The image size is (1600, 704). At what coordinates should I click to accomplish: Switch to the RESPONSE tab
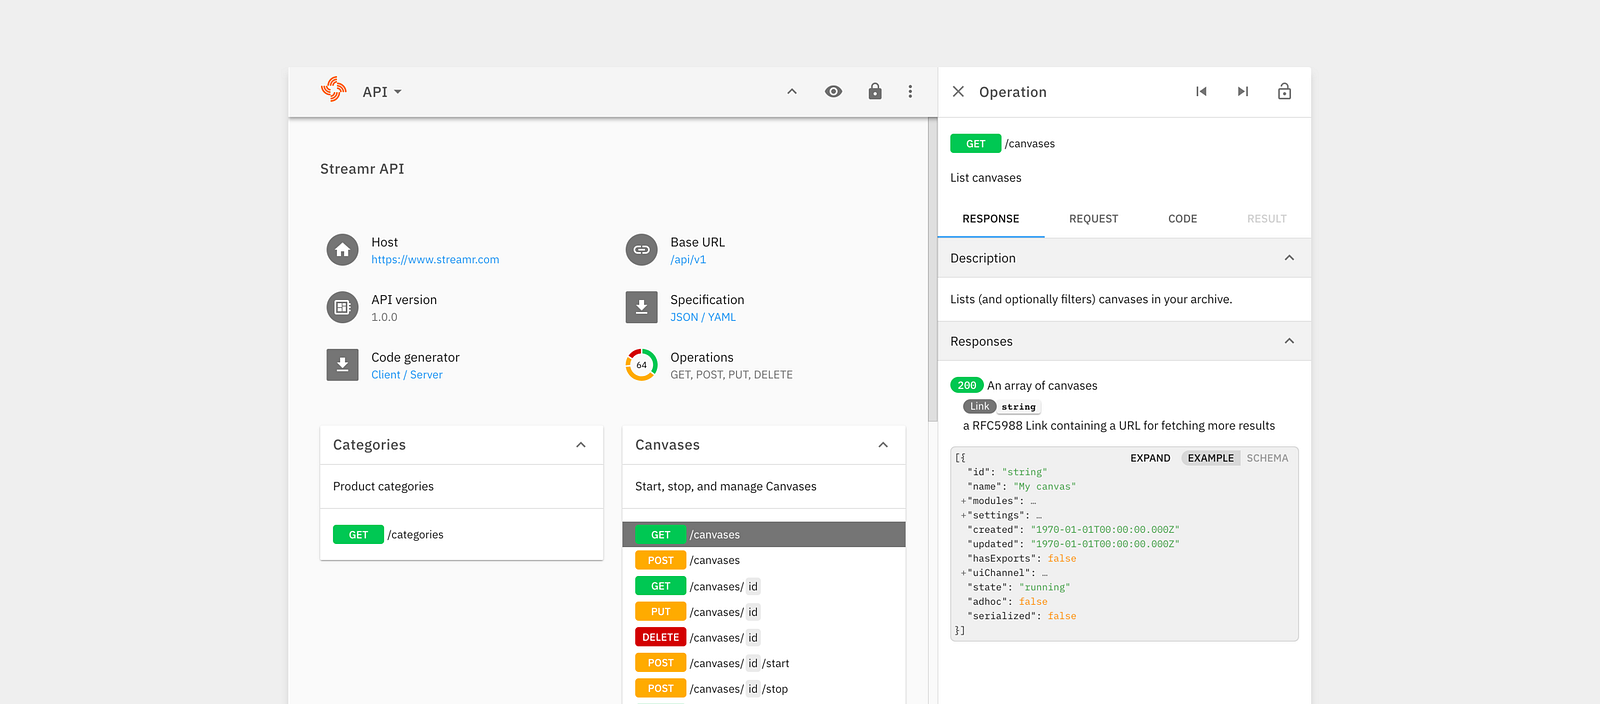click(x=991, y=219)
